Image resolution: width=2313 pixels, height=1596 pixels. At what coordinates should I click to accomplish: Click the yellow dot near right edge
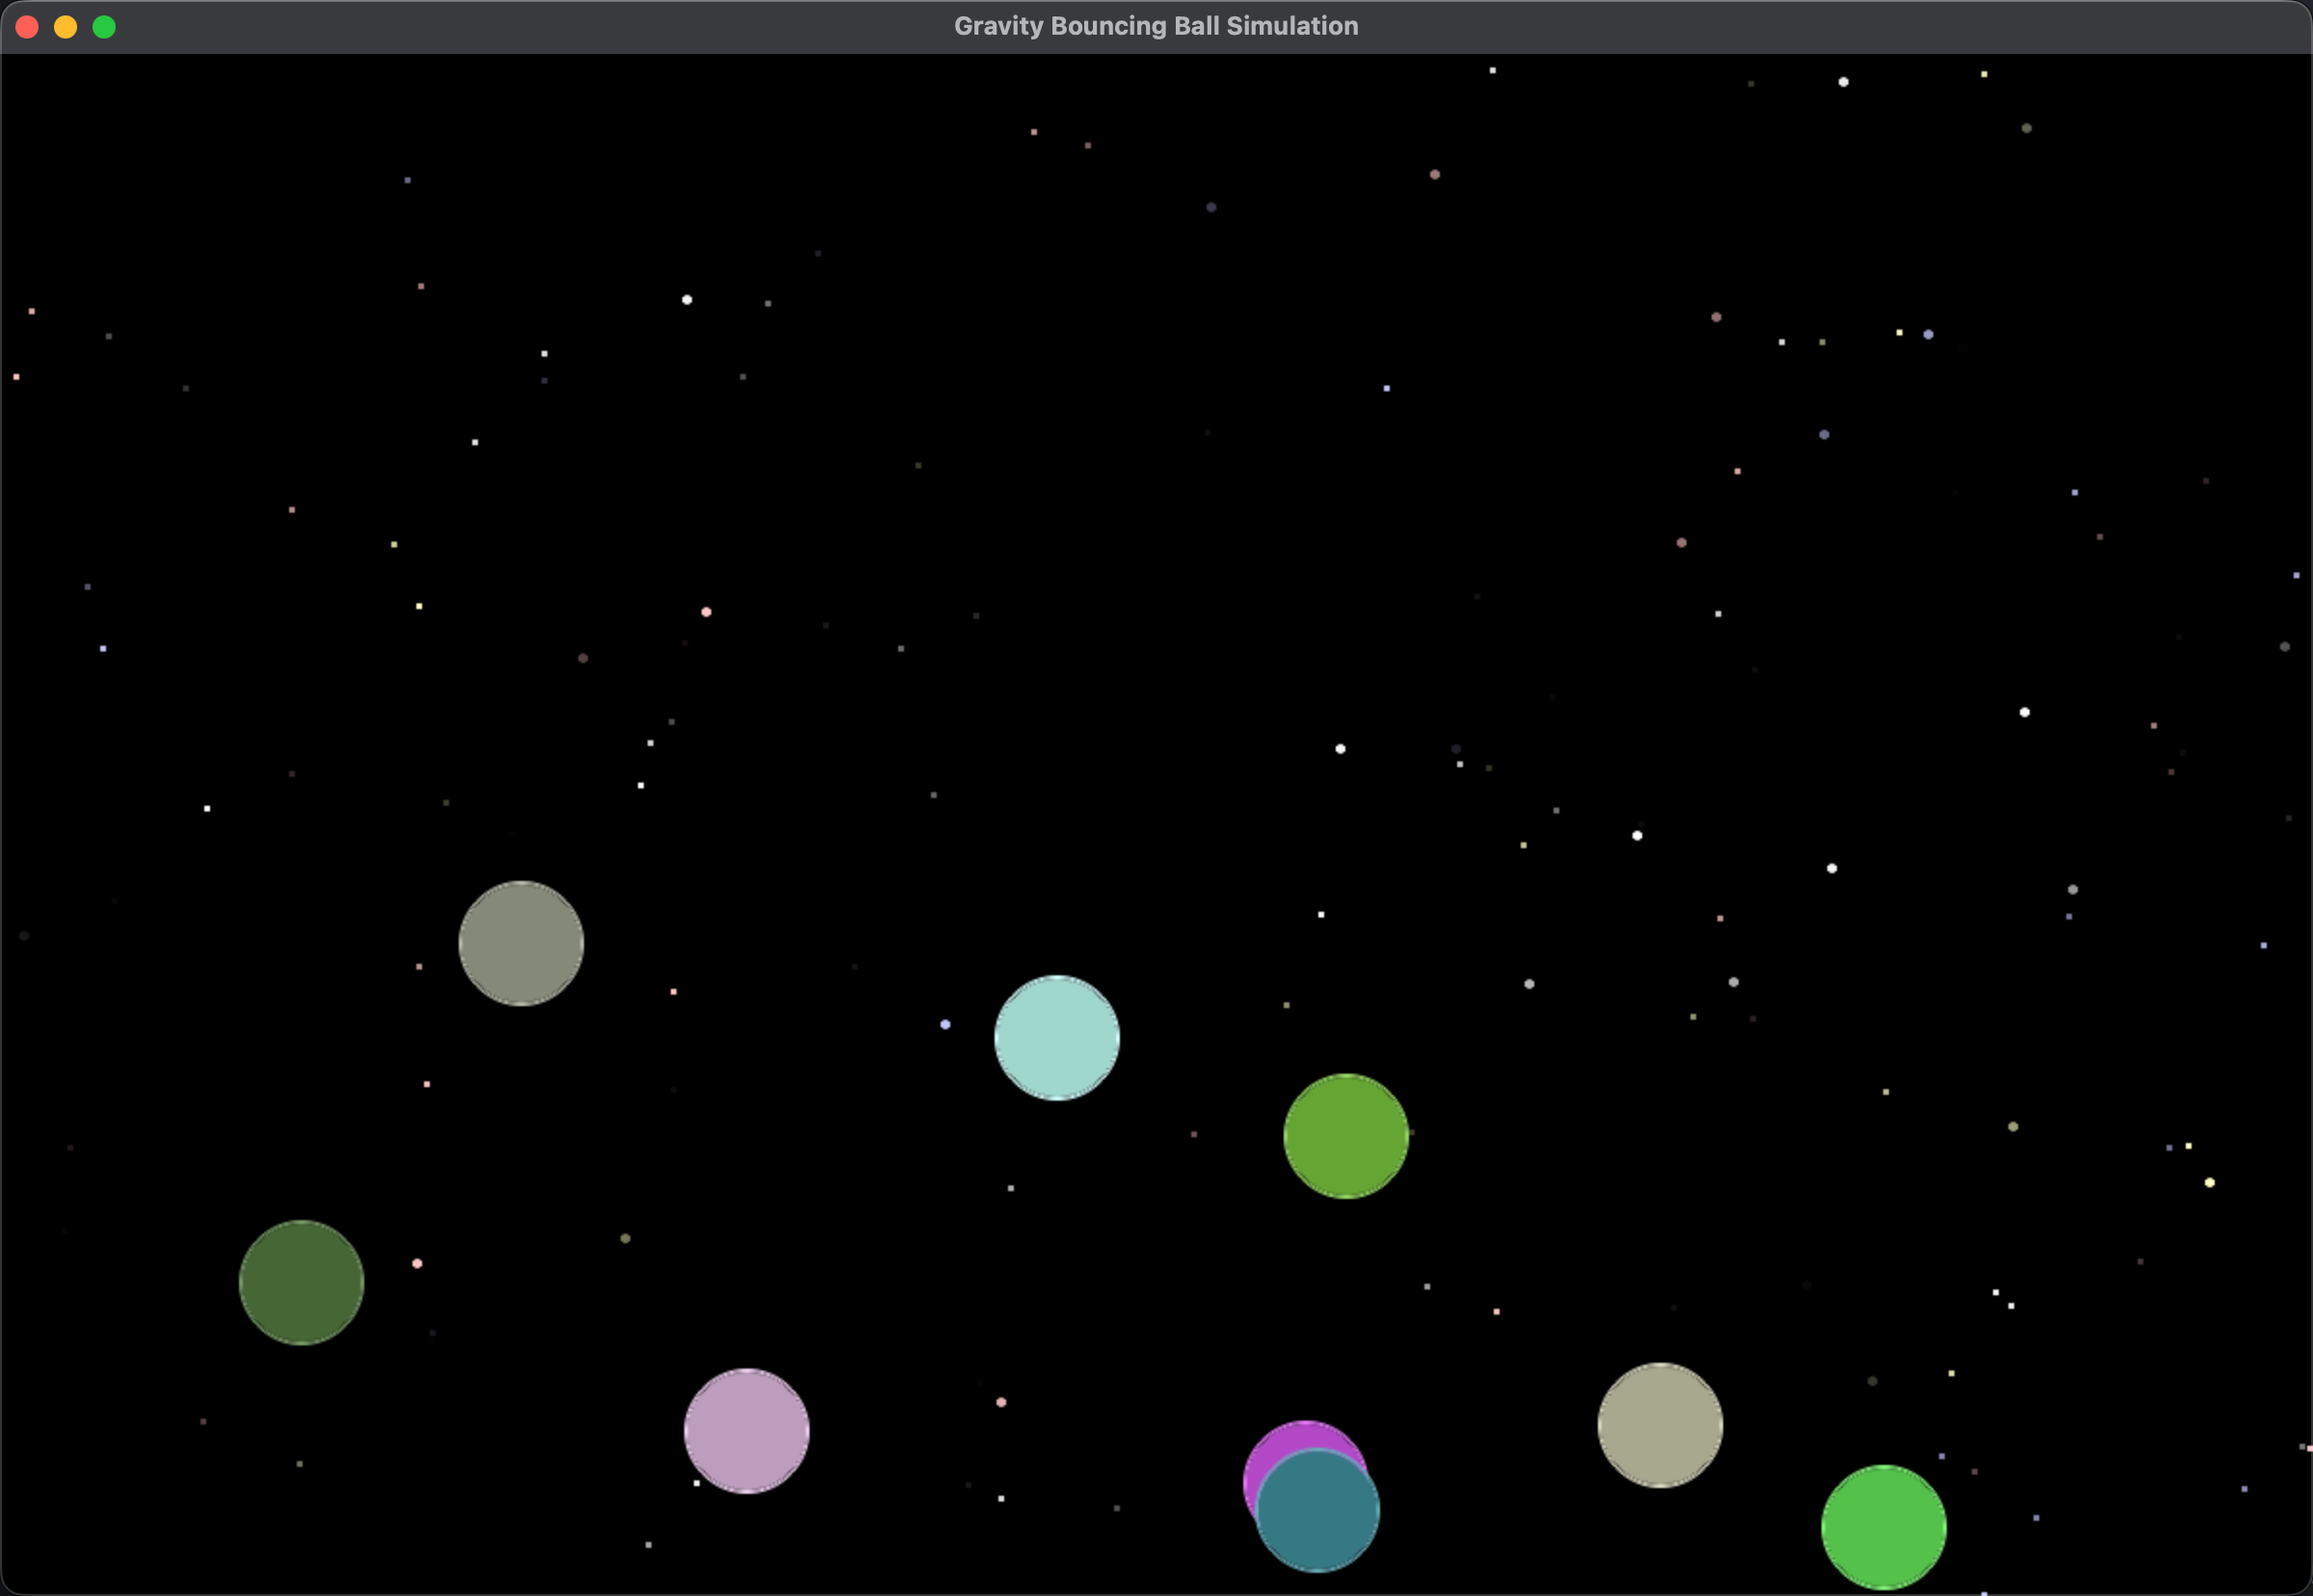2209,1182
